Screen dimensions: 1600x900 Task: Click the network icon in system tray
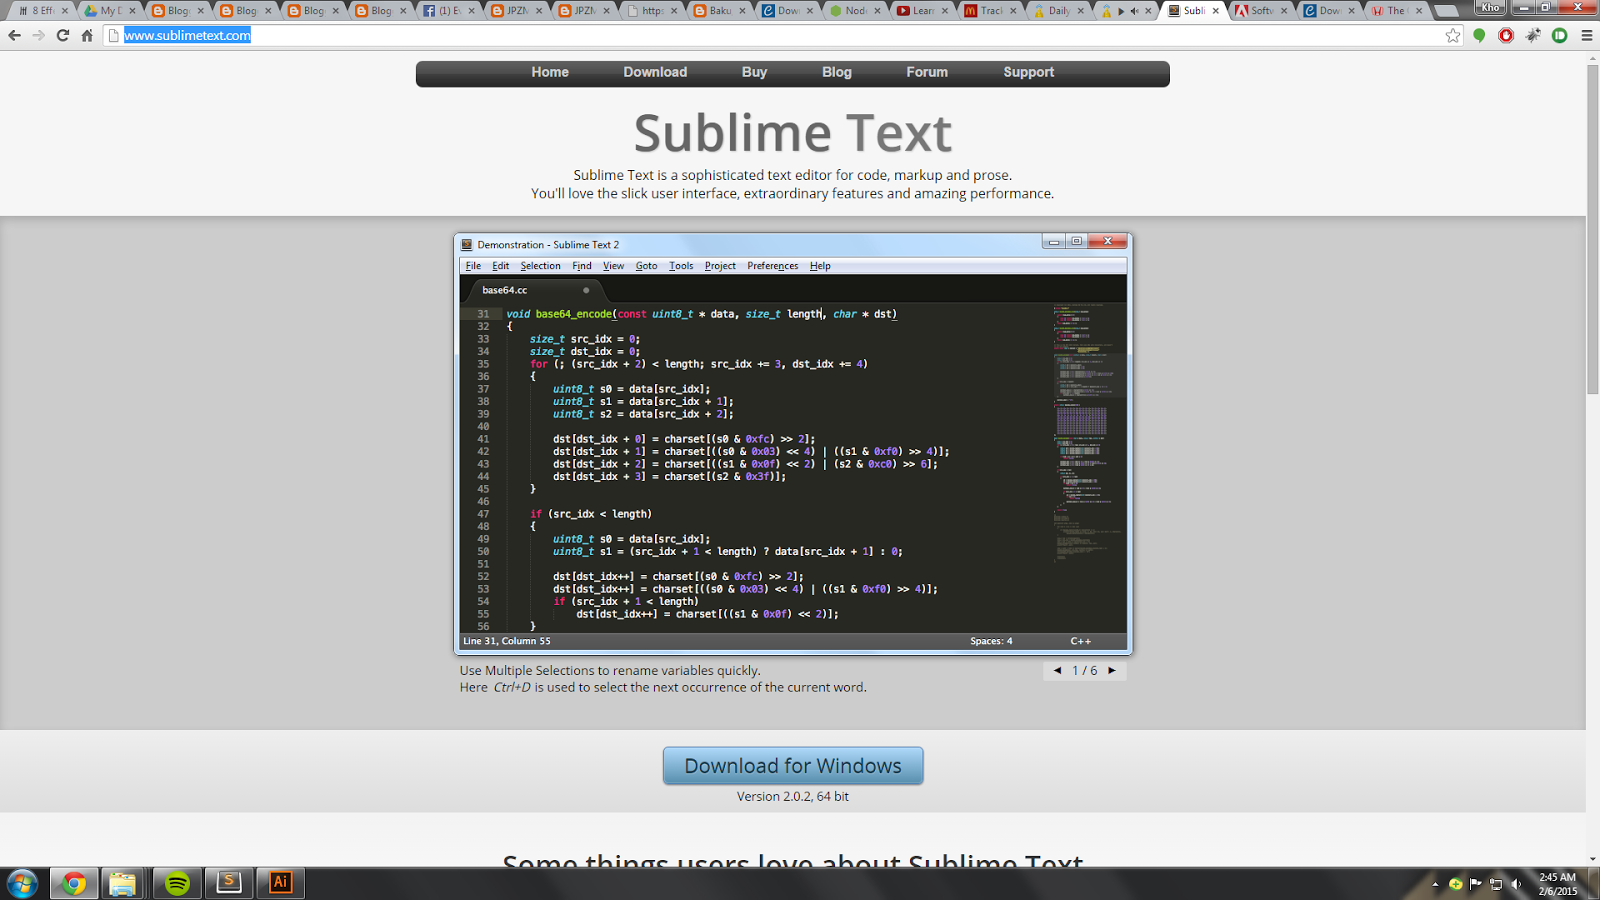coord(1497,884)
